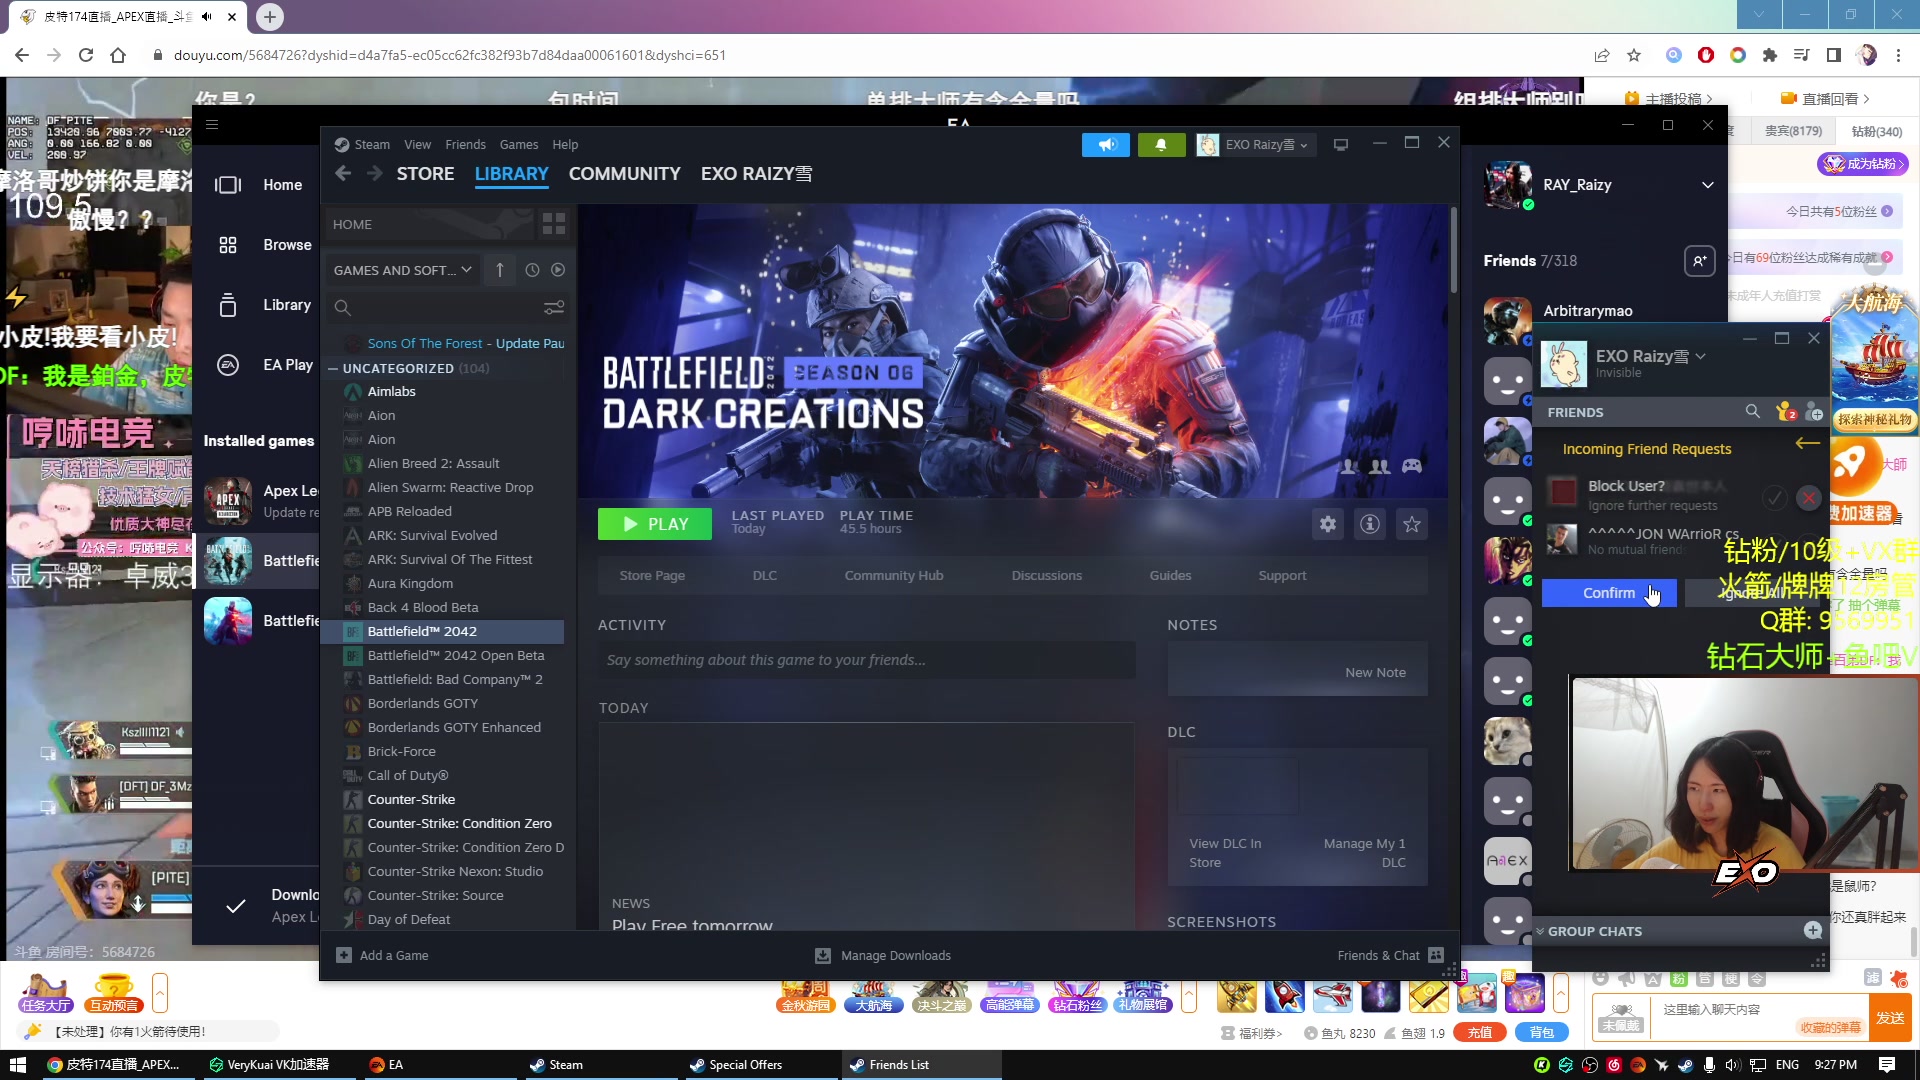Viewport: 1920px width, 1080px height.
Task: Open Battlefield 2042 settings gear
Action: (x=1327, y=524)
